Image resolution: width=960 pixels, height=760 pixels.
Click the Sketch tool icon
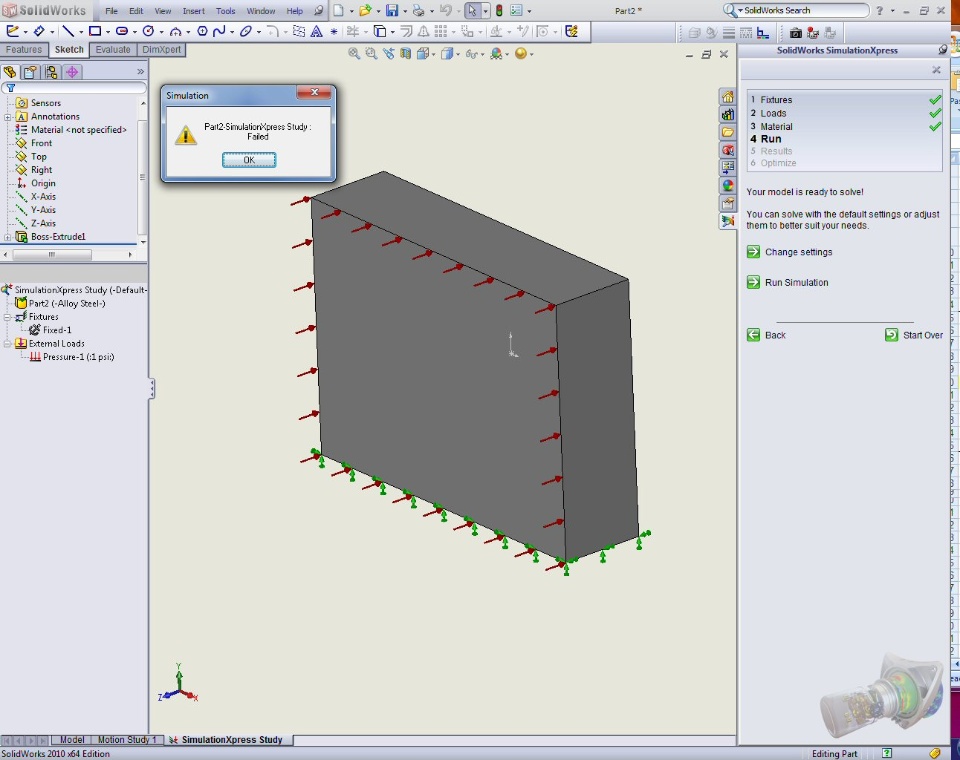click(x=12, y=31)
